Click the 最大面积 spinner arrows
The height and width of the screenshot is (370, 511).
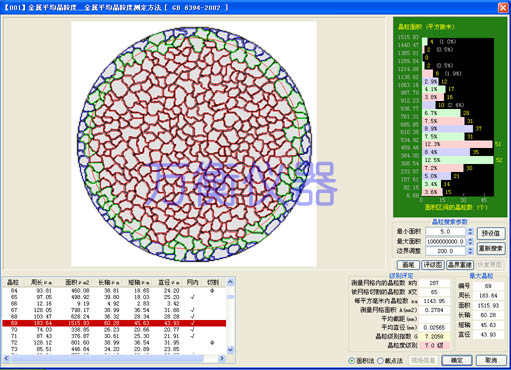[470, 241]
